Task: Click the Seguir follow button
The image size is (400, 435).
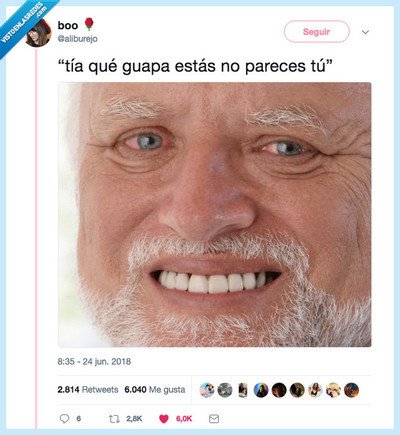Action: point(317,32)
